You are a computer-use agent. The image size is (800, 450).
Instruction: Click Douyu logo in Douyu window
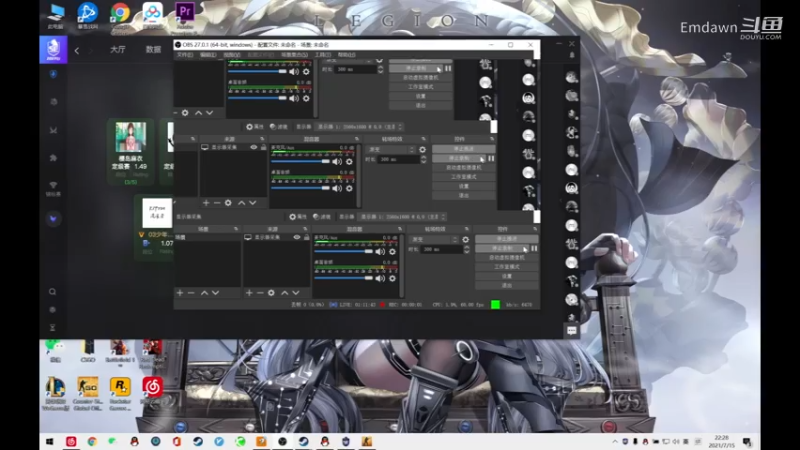pos(53,49)
